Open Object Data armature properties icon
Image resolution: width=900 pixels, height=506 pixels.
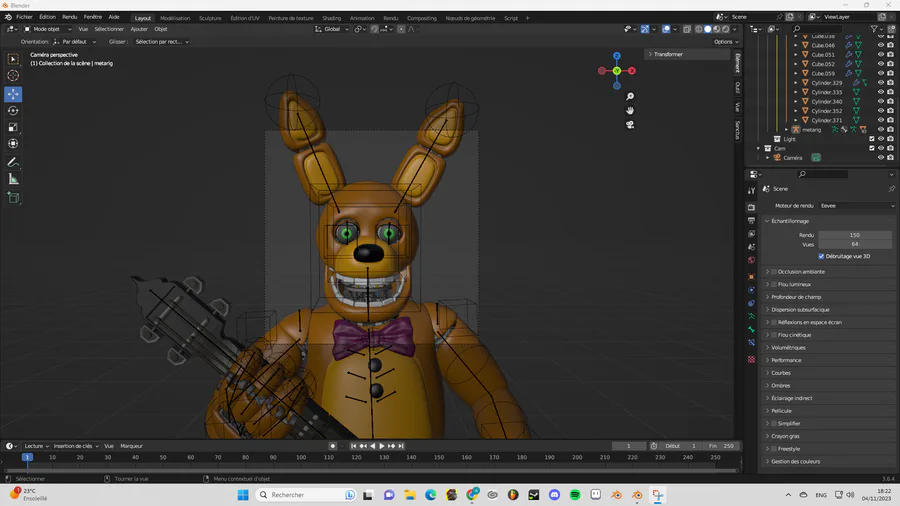click(751, 316)
